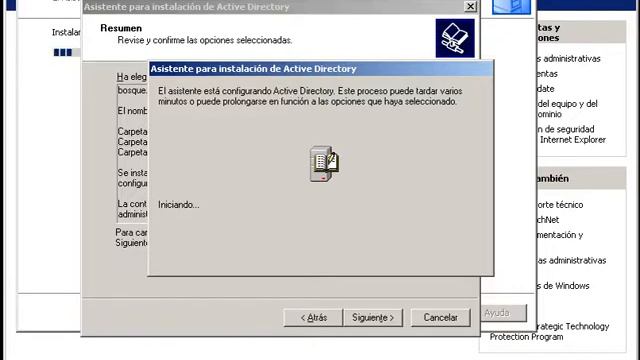Click 'mentación y' link in side panel

(560, 235)
